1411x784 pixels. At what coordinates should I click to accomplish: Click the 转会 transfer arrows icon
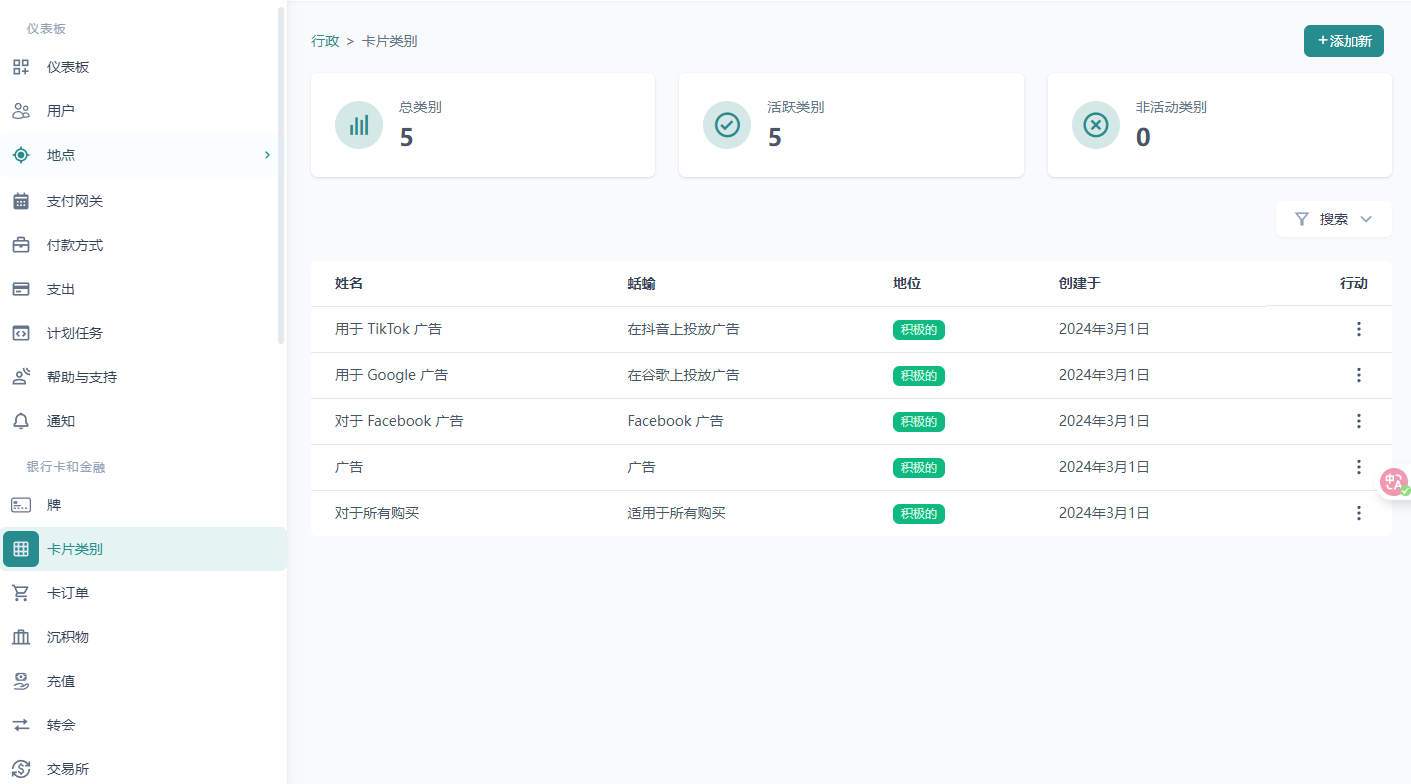(x=21, y=725)
